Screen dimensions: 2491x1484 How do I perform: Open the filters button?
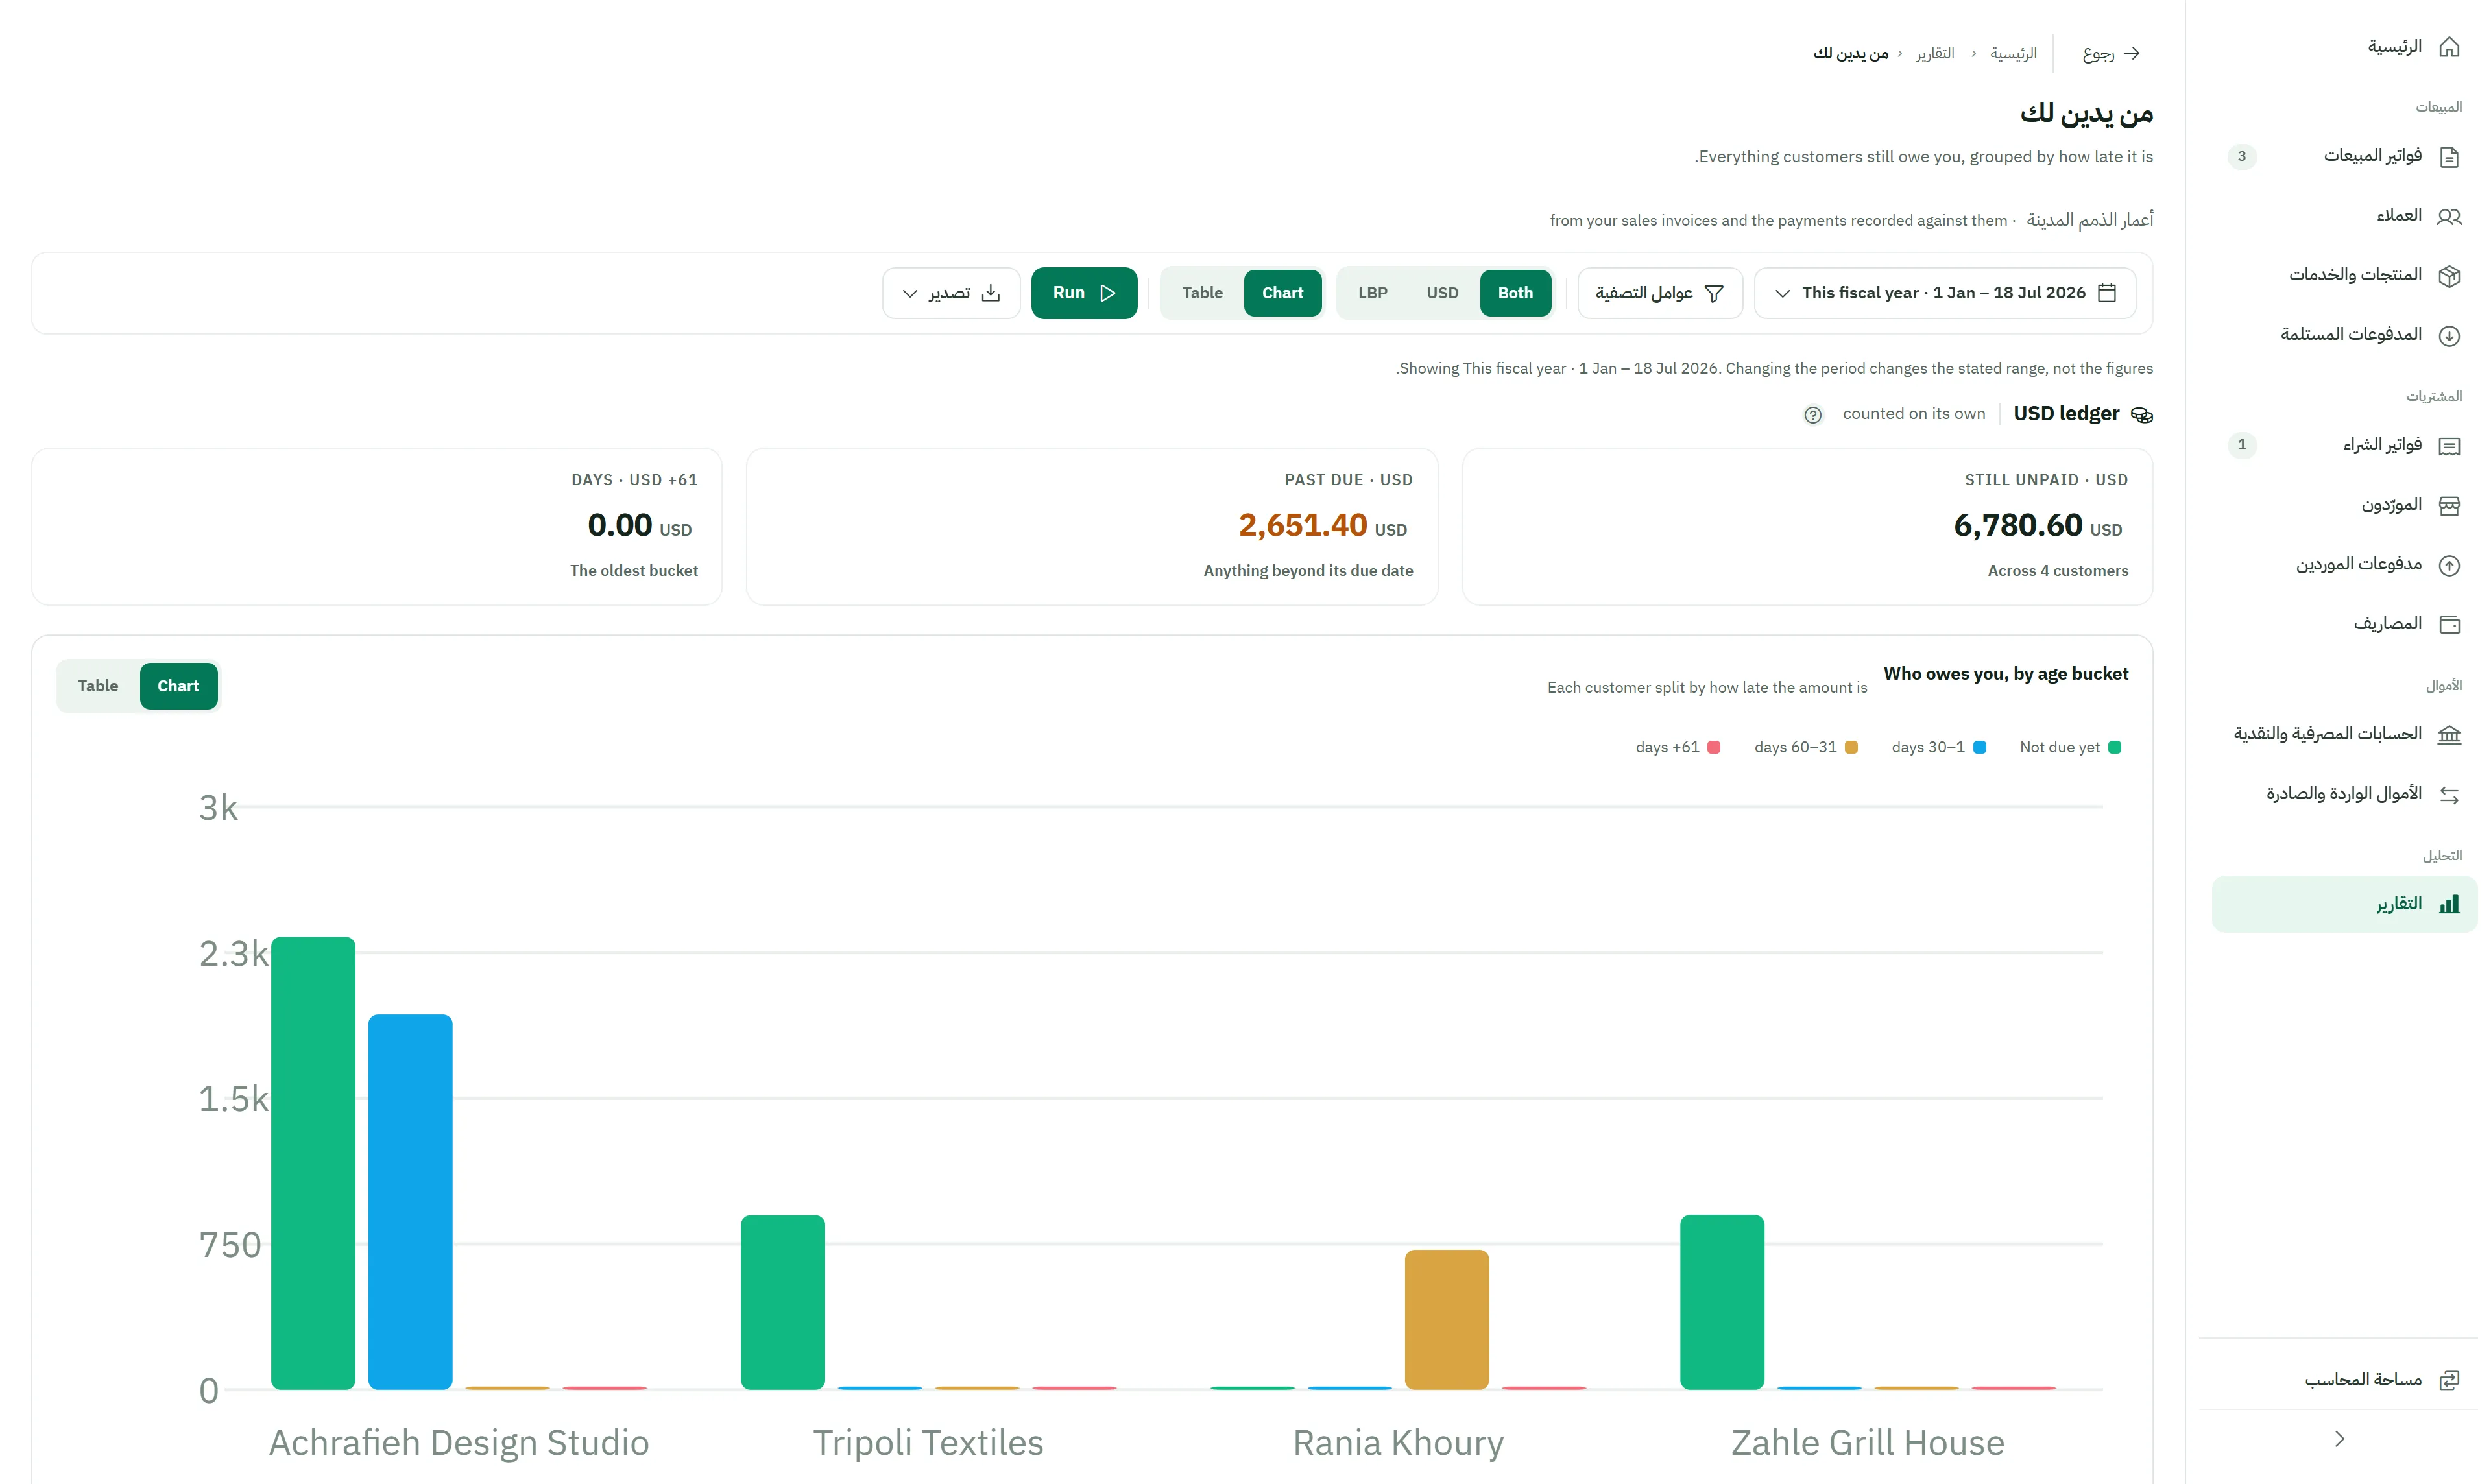[1660, 293]
